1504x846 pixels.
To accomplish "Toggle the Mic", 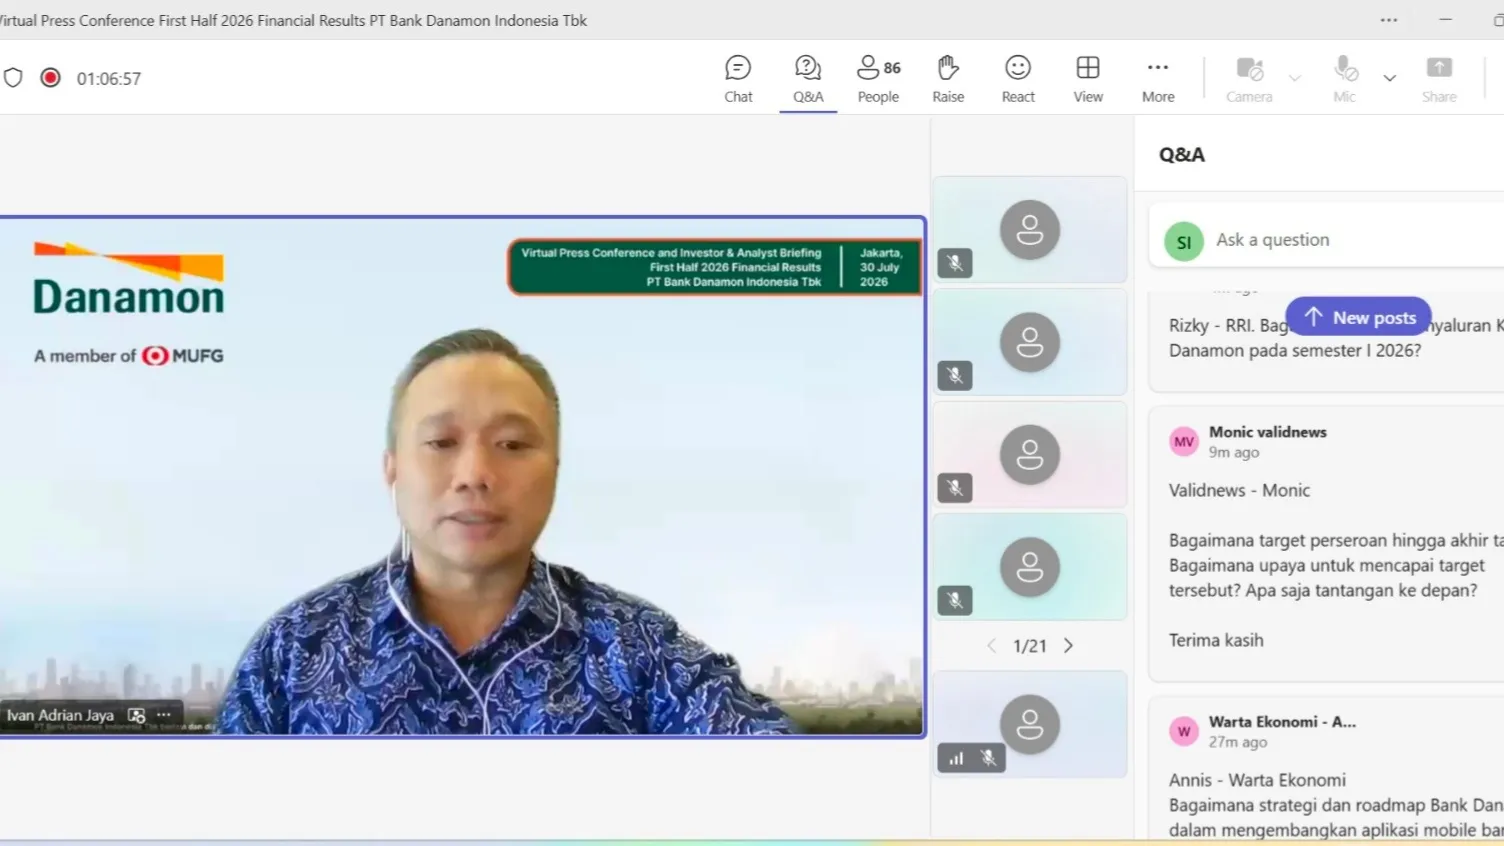I will tap(1345, 79).
